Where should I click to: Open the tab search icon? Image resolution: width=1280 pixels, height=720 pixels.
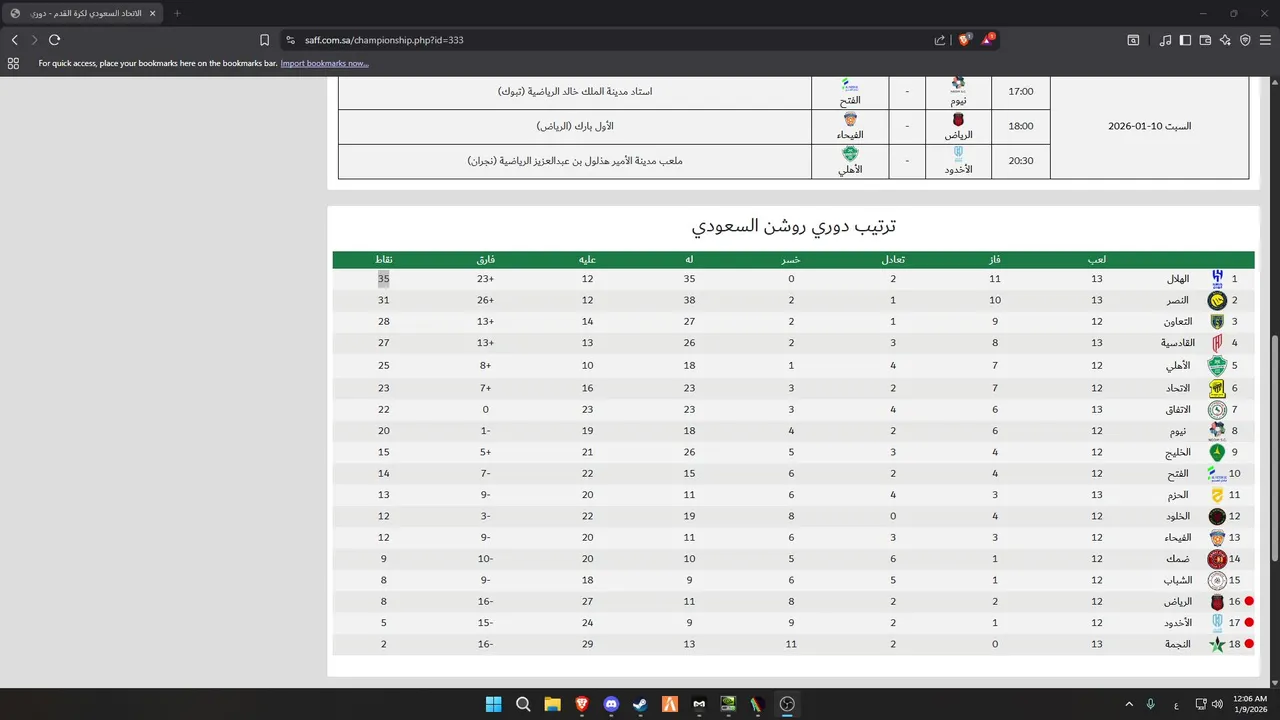(x=1133, y=40)
